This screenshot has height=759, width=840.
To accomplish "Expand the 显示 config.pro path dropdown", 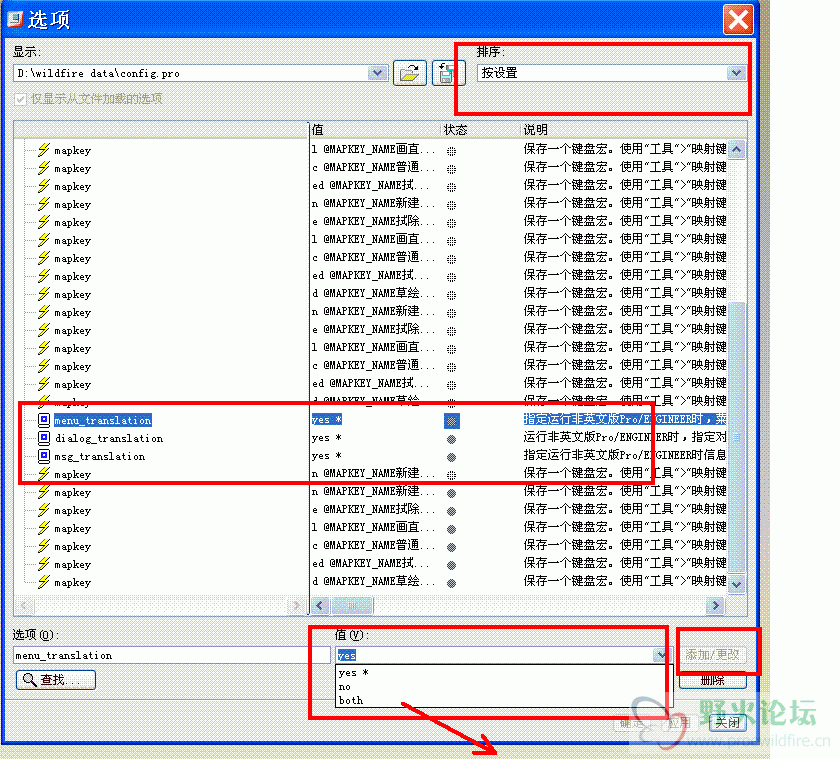I will point(378,73).
